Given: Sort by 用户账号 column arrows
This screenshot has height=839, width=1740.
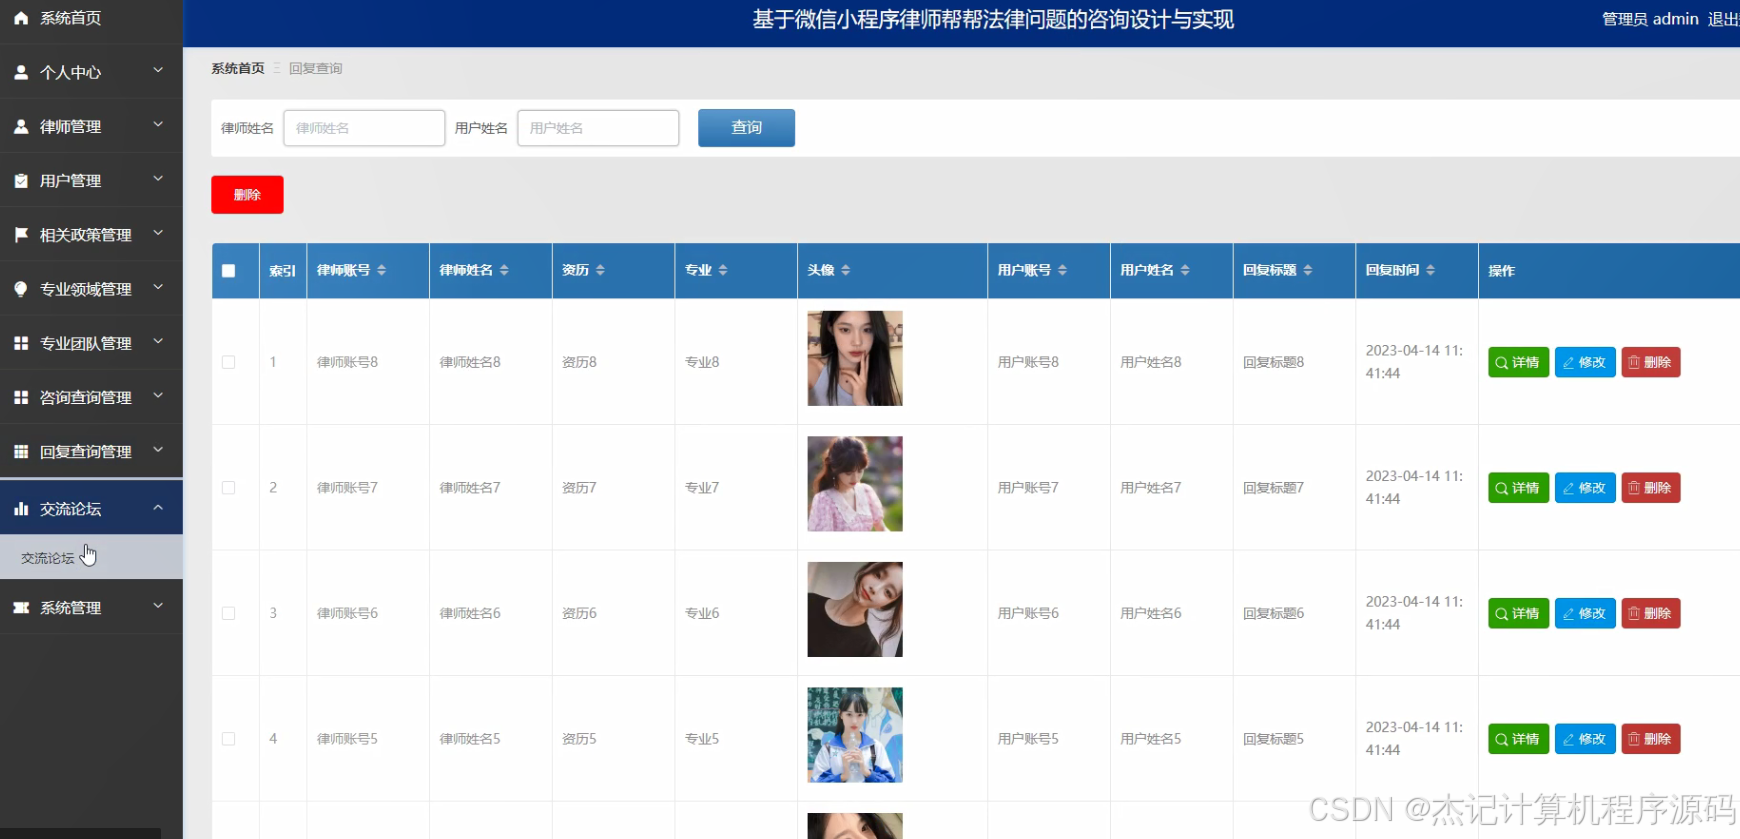Looking at the screenshot, I should click(x=1062, y=270).
